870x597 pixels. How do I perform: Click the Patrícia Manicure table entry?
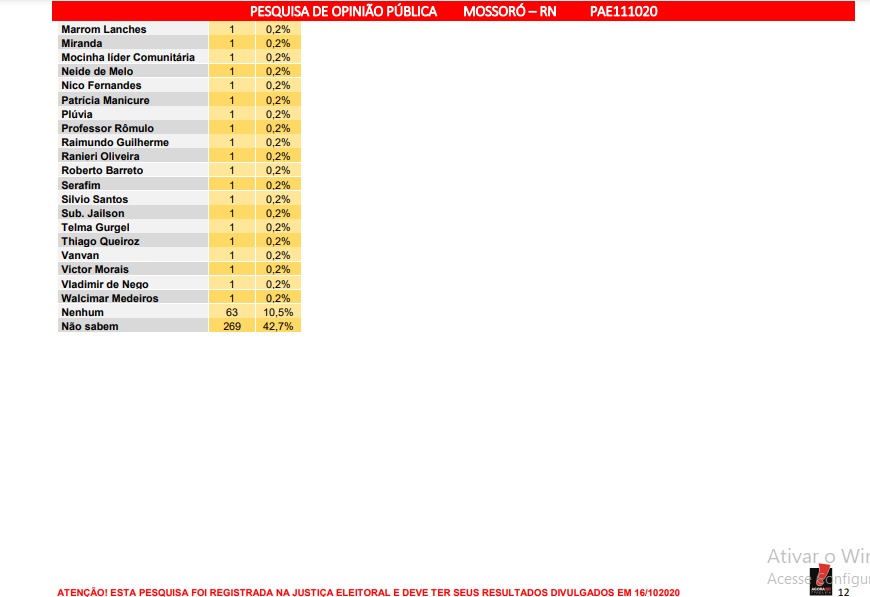pos(105,100)
